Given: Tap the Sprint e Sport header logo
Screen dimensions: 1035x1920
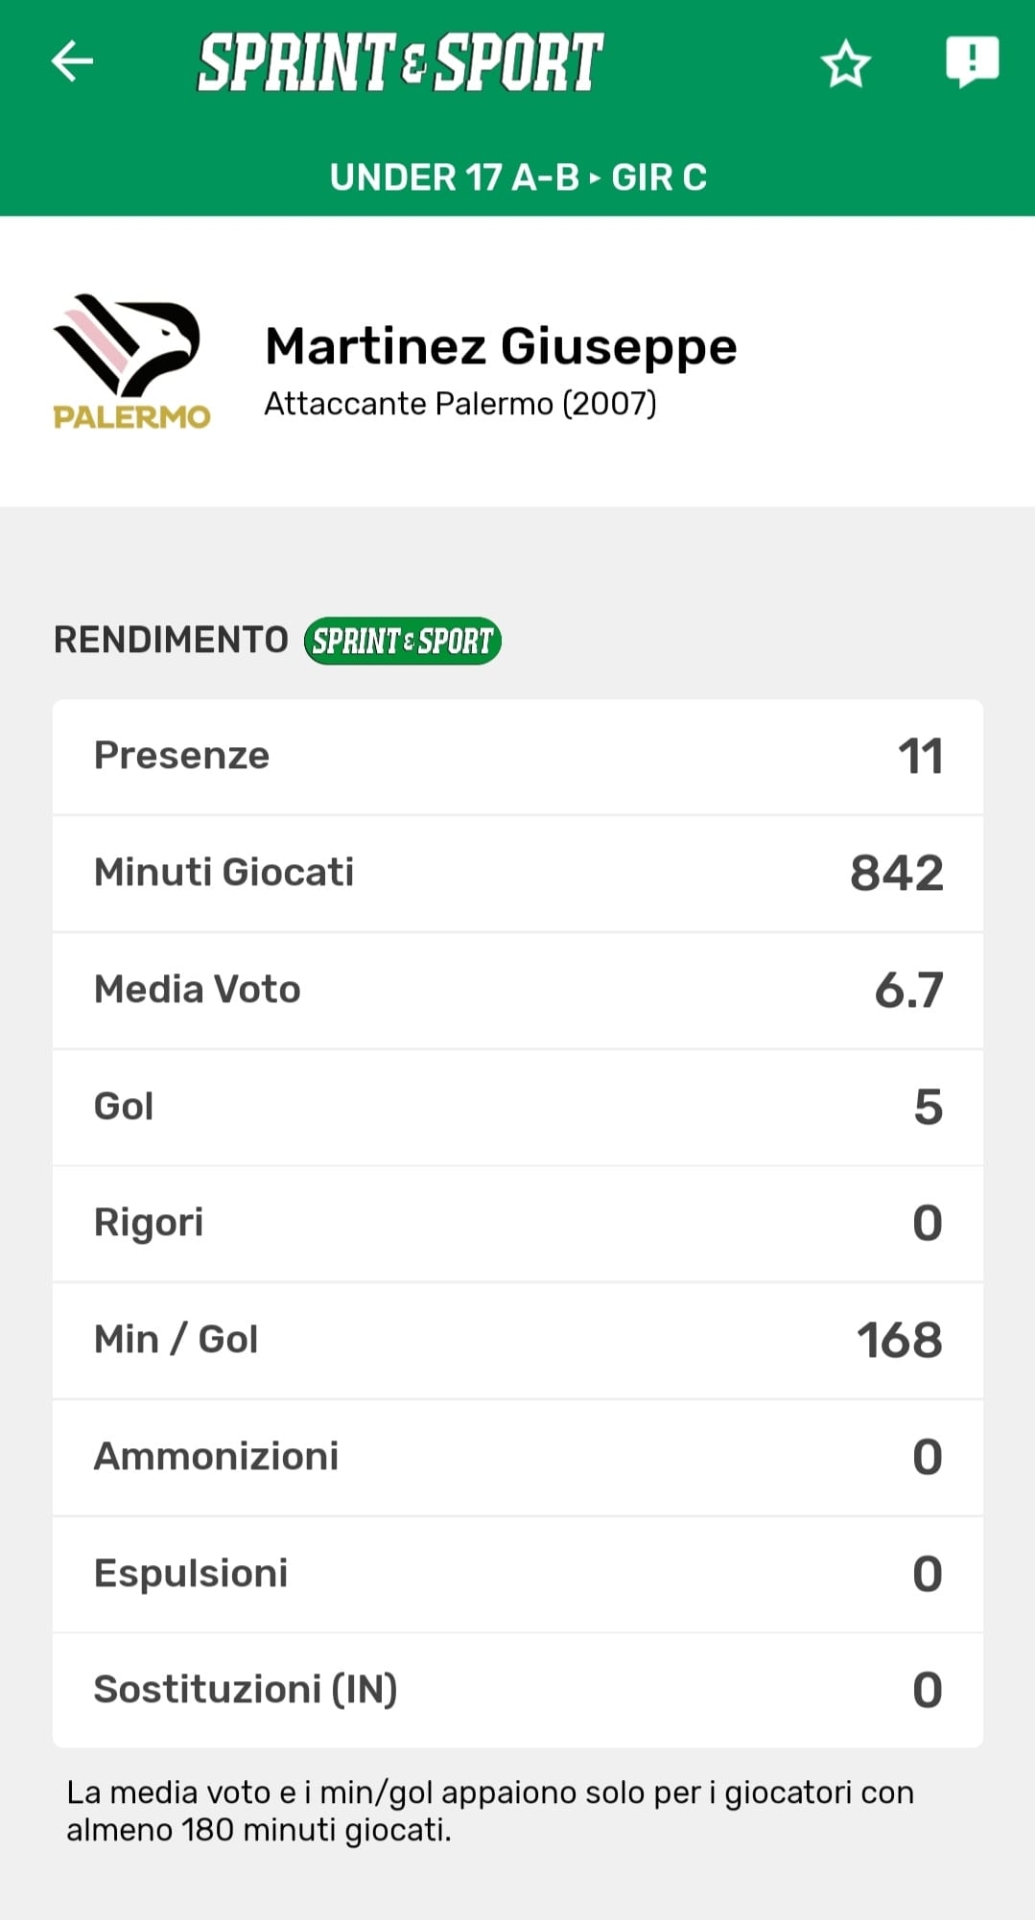Looking at the screenshot, I should (x=401, y=62).
